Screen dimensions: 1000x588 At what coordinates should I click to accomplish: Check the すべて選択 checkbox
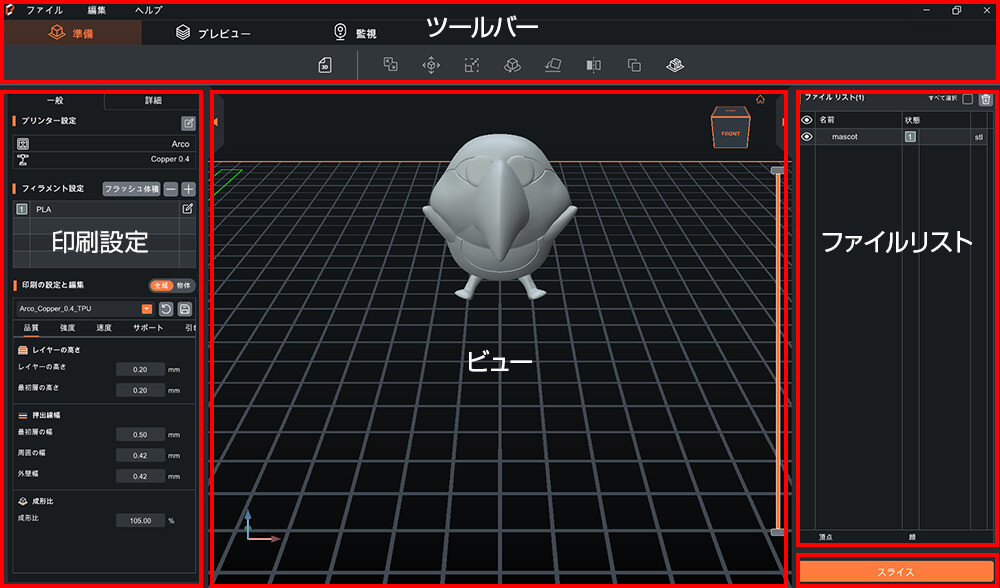point(968,99)
